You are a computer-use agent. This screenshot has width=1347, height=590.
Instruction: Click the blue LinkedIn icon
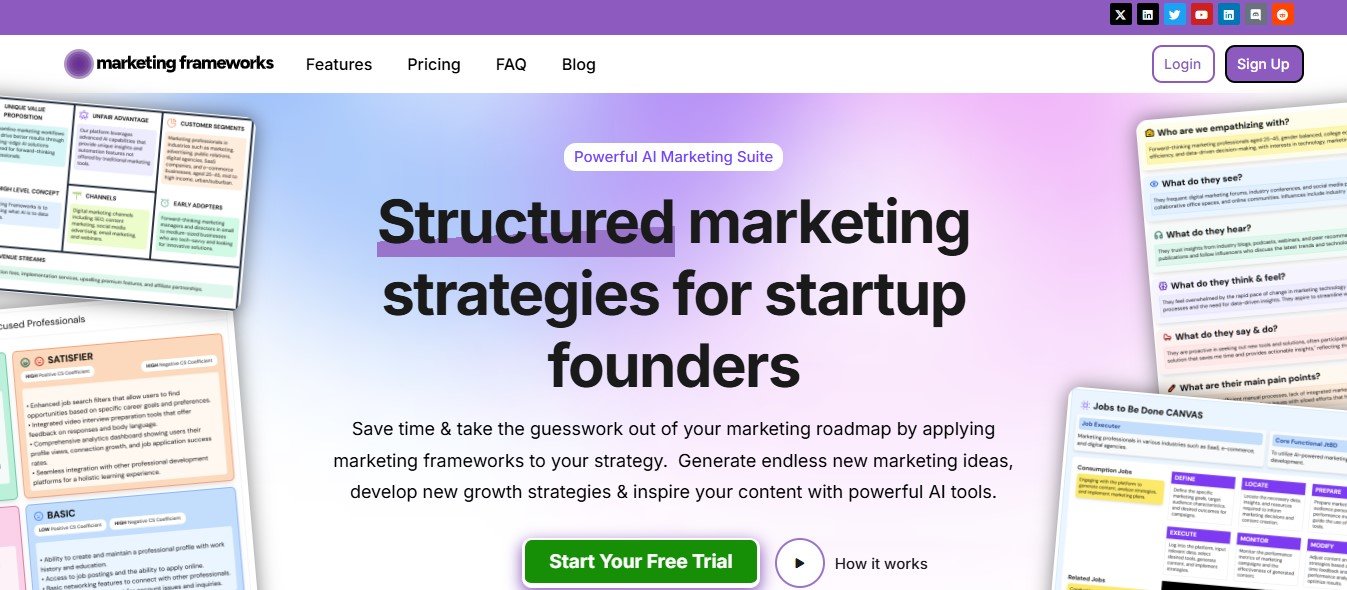pos(1229,15)
